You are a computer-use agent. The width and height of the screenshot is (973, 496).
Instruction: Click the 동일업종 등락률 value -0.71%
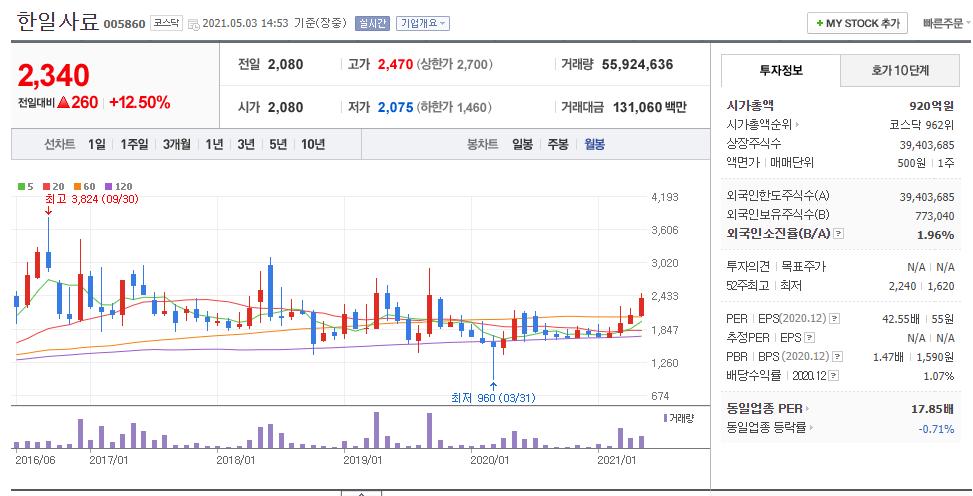tap(936, 428)
